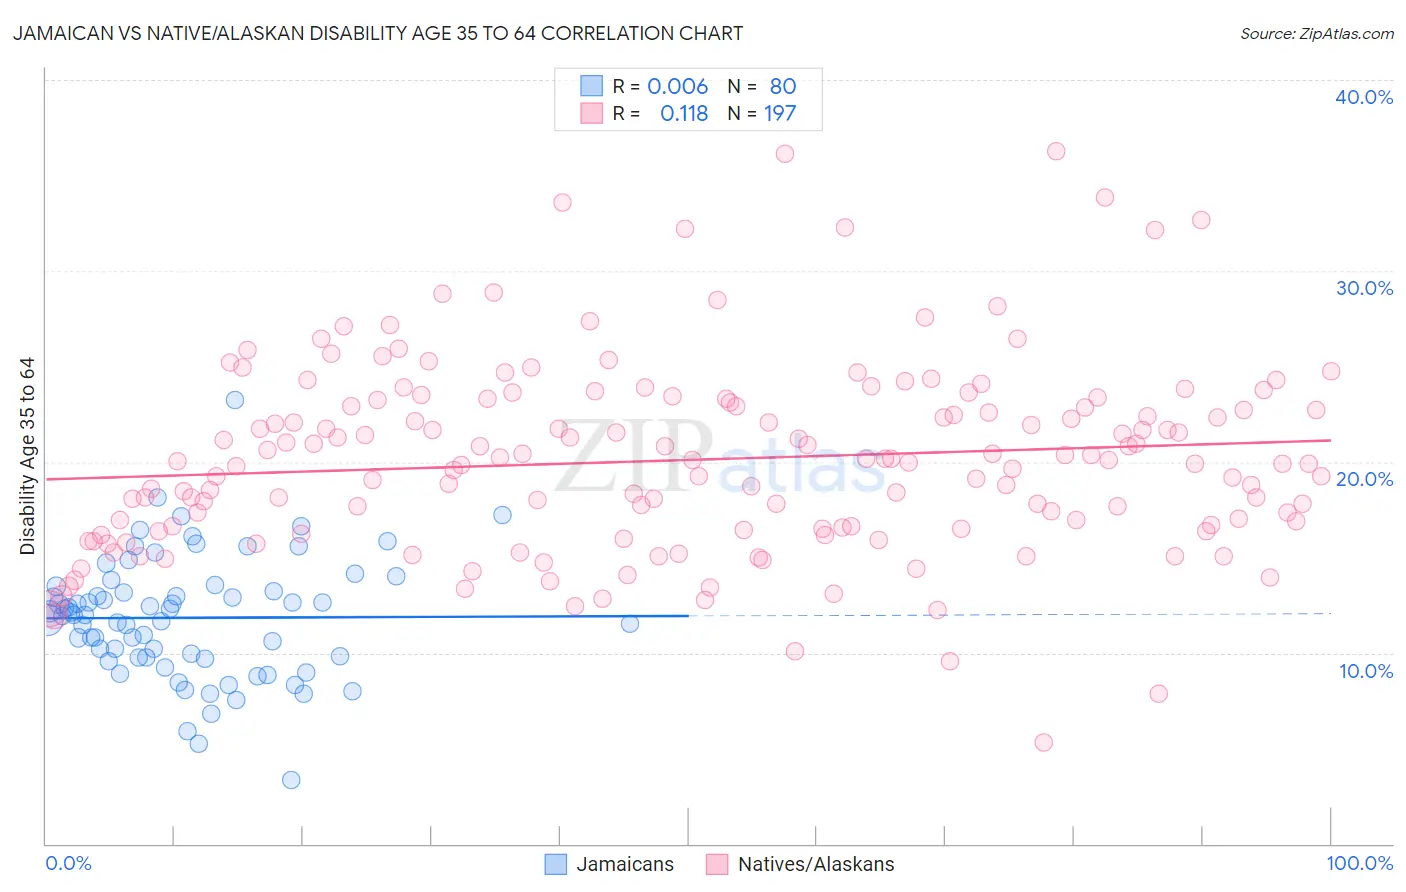Click the 20.0% y-axis label

[1364, 479]
